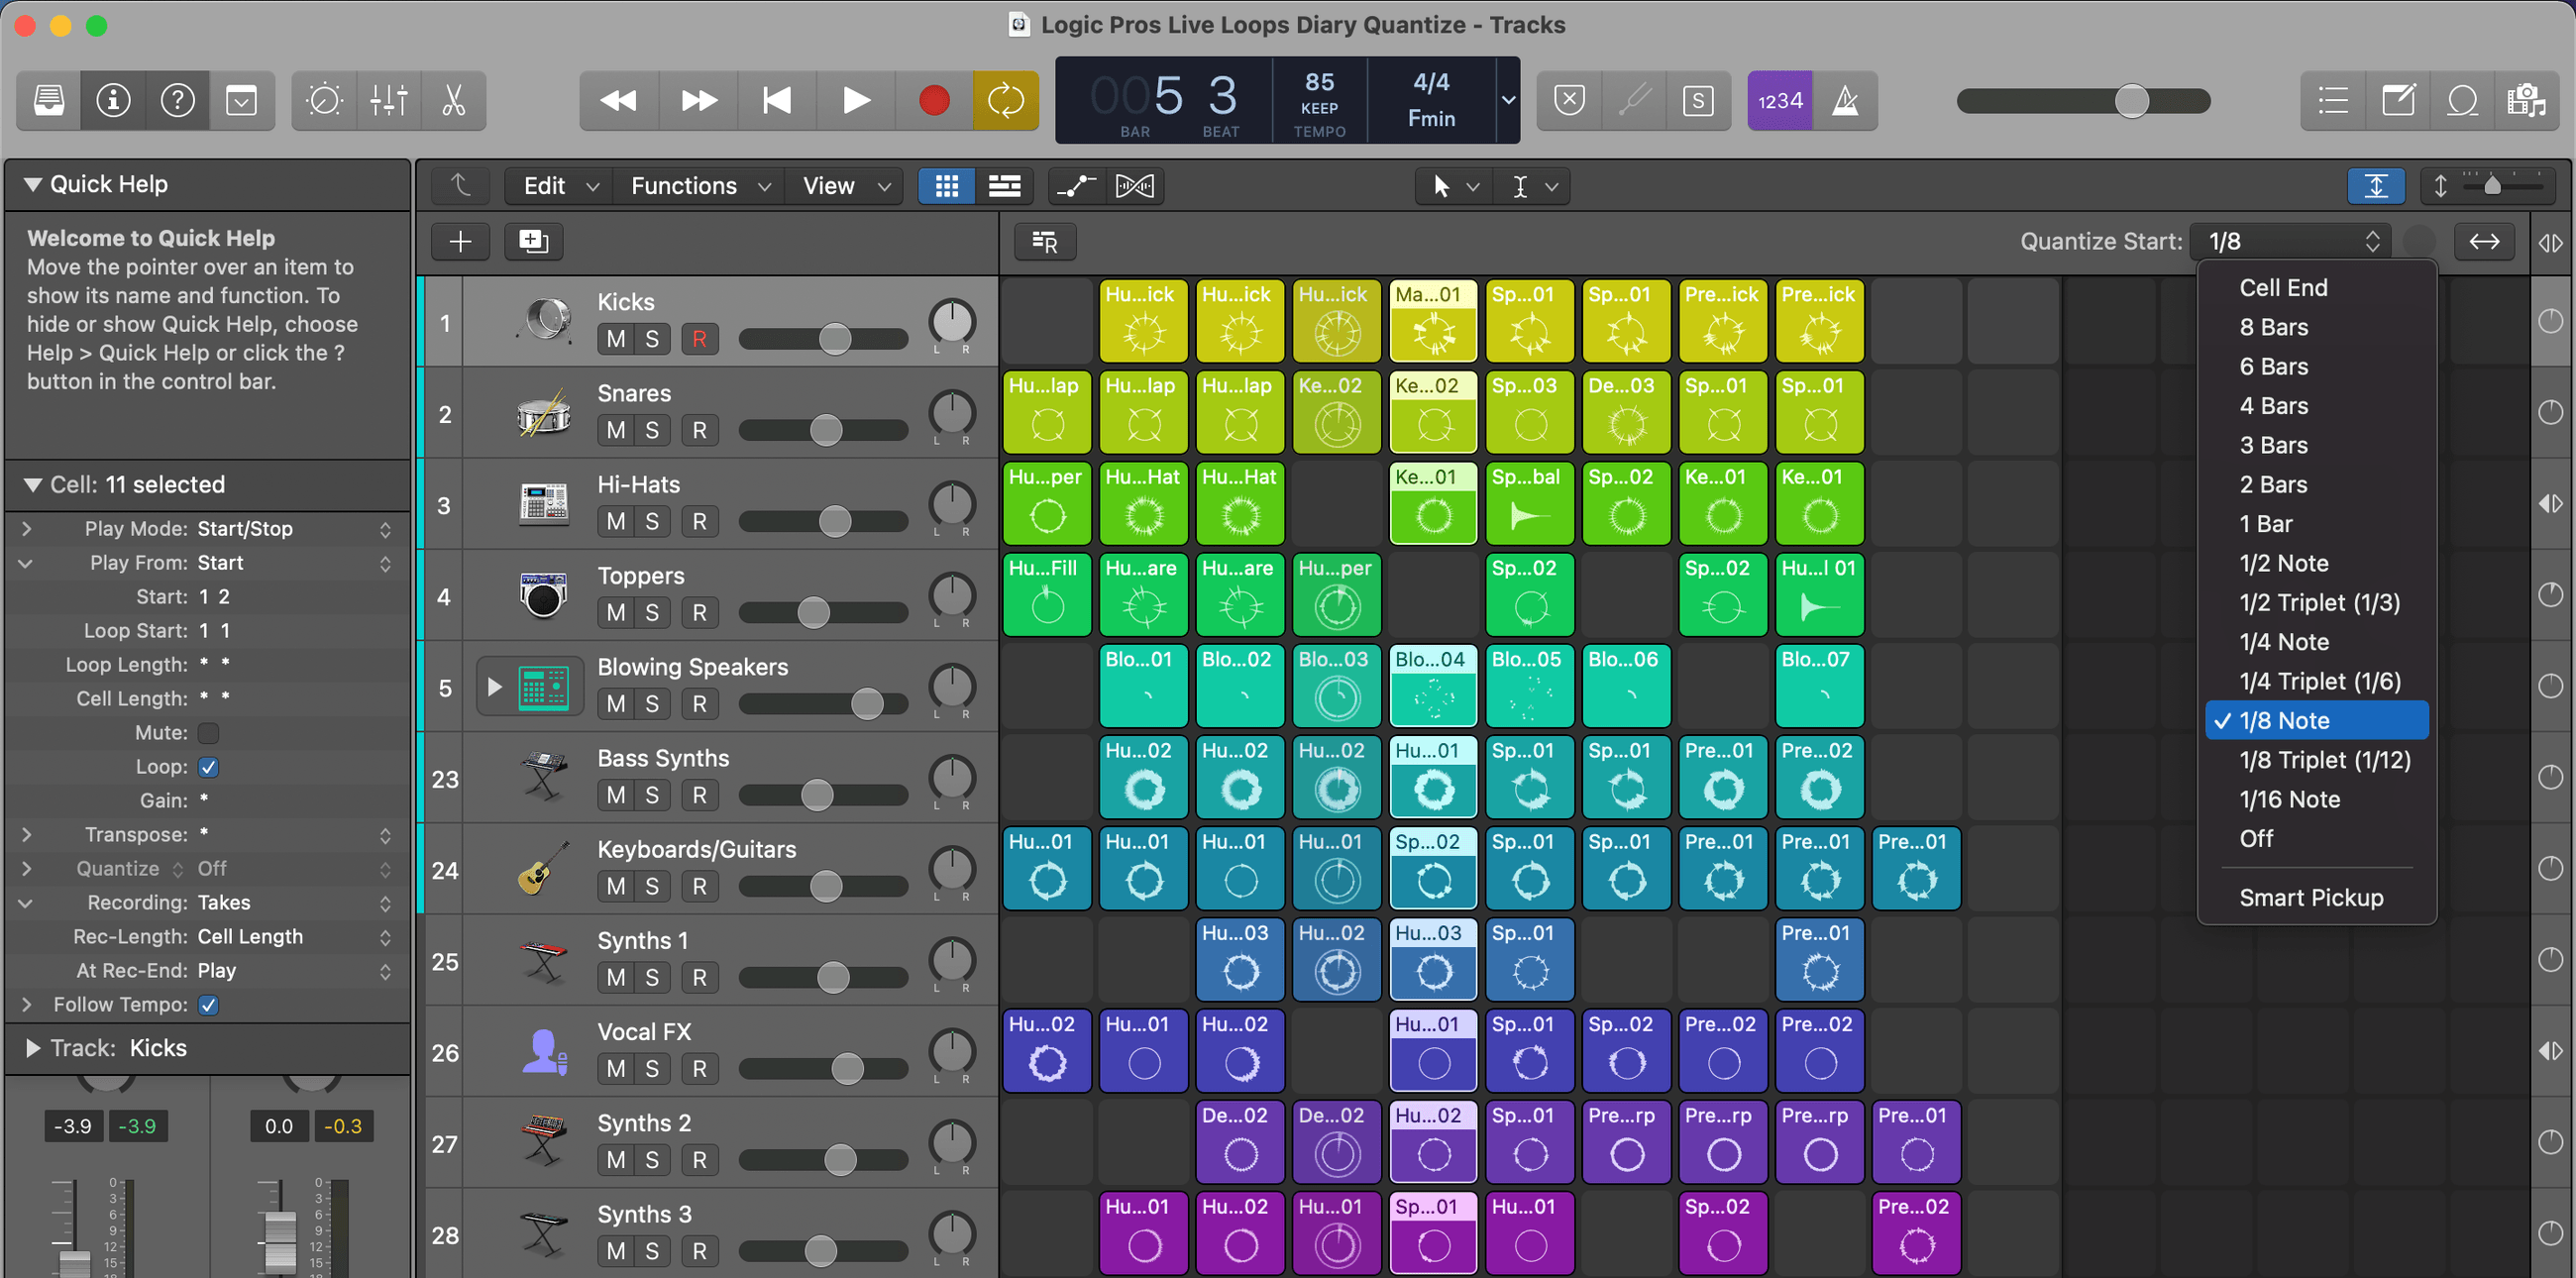Disable the Follow Tempo checkbox
The width and height of the screenshot is (2576, 1278).
[x=208, y=1005]
